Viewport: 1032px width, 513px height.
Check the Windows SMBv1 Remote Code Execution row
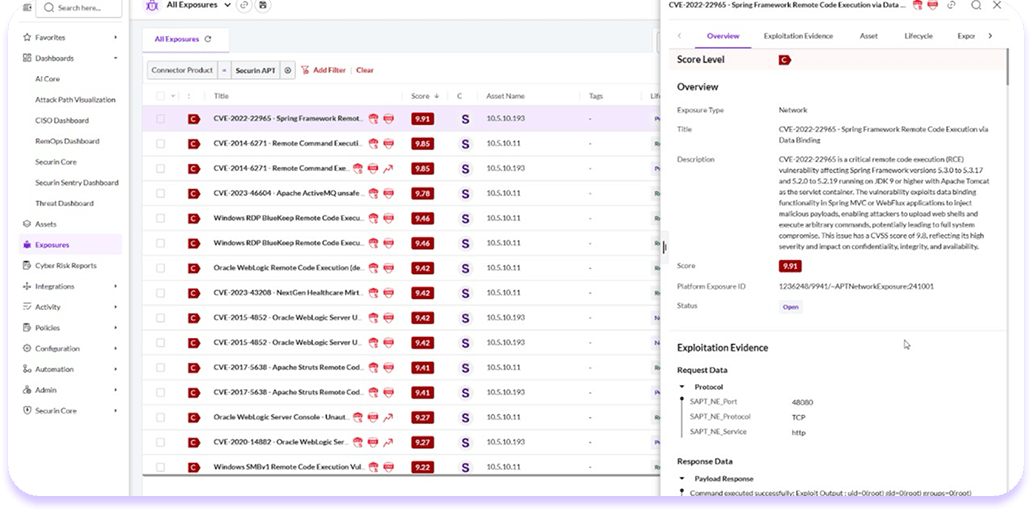click(x=160, y=467)
